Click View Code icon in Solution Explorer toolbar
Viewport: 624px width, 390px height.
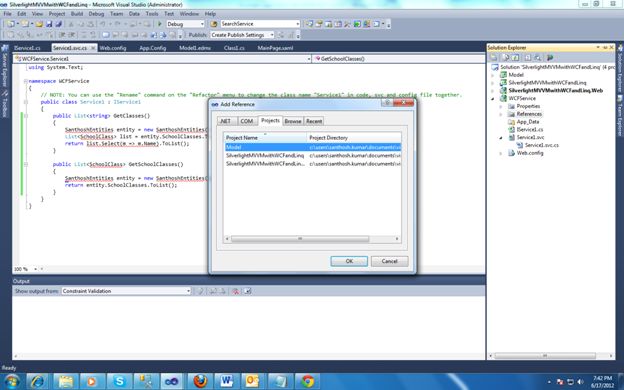(x=528, y=58)
